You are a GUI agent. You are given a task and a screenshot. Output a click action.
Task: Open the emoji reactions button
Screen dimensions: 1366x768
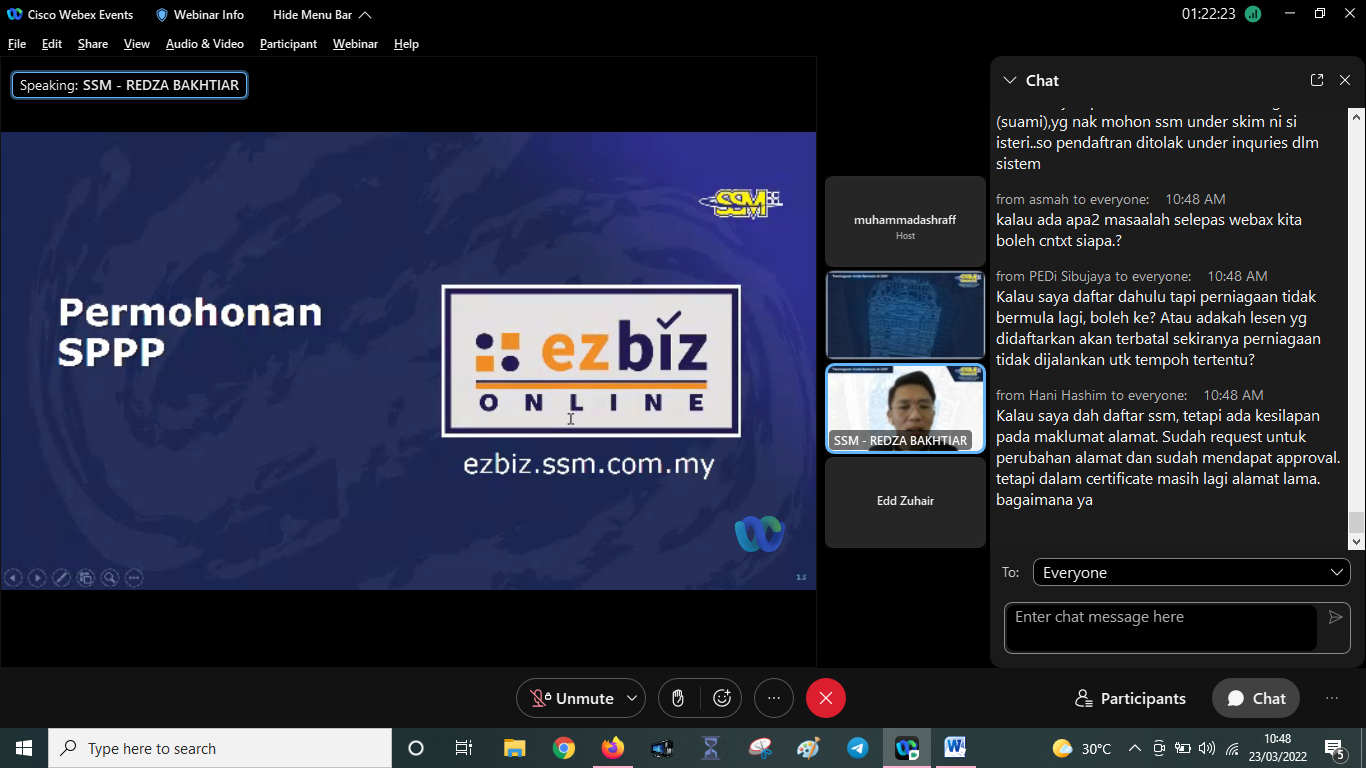[x=721, y=698]
